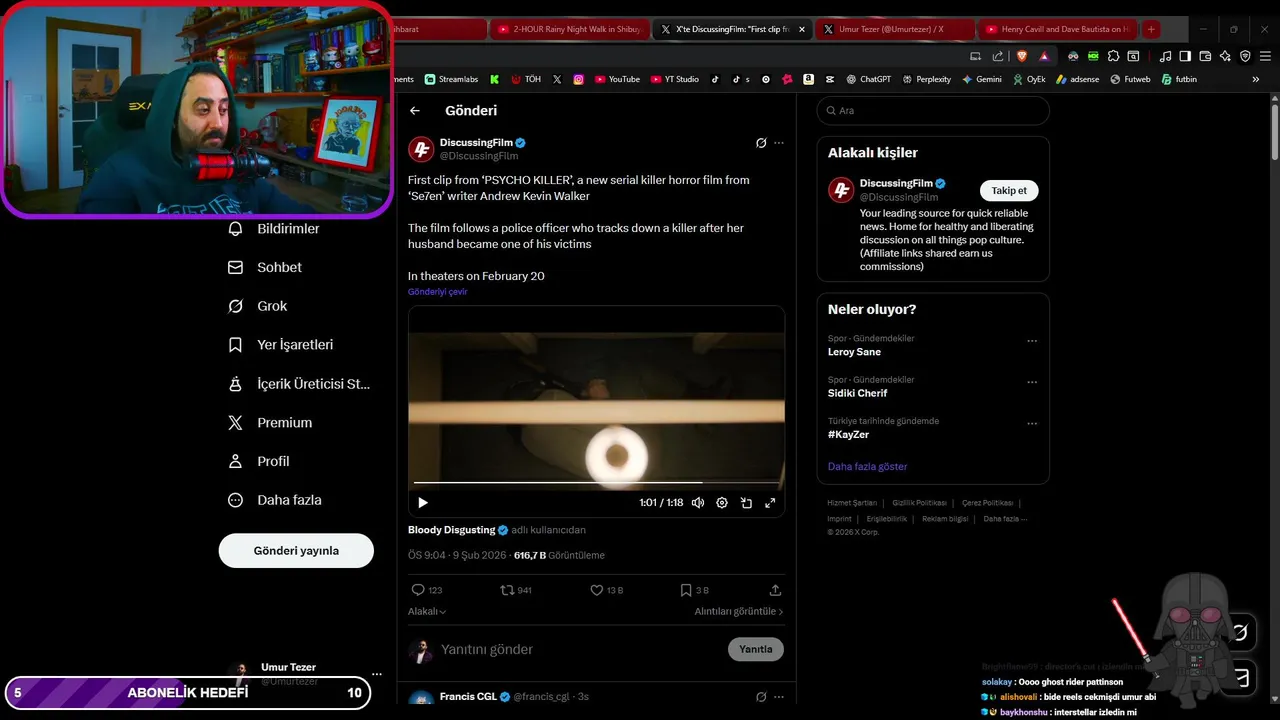The height and width of the screenshot is (720, 1280).
Task: Open Premium in sidebar
Action: [x=270, y=423]
